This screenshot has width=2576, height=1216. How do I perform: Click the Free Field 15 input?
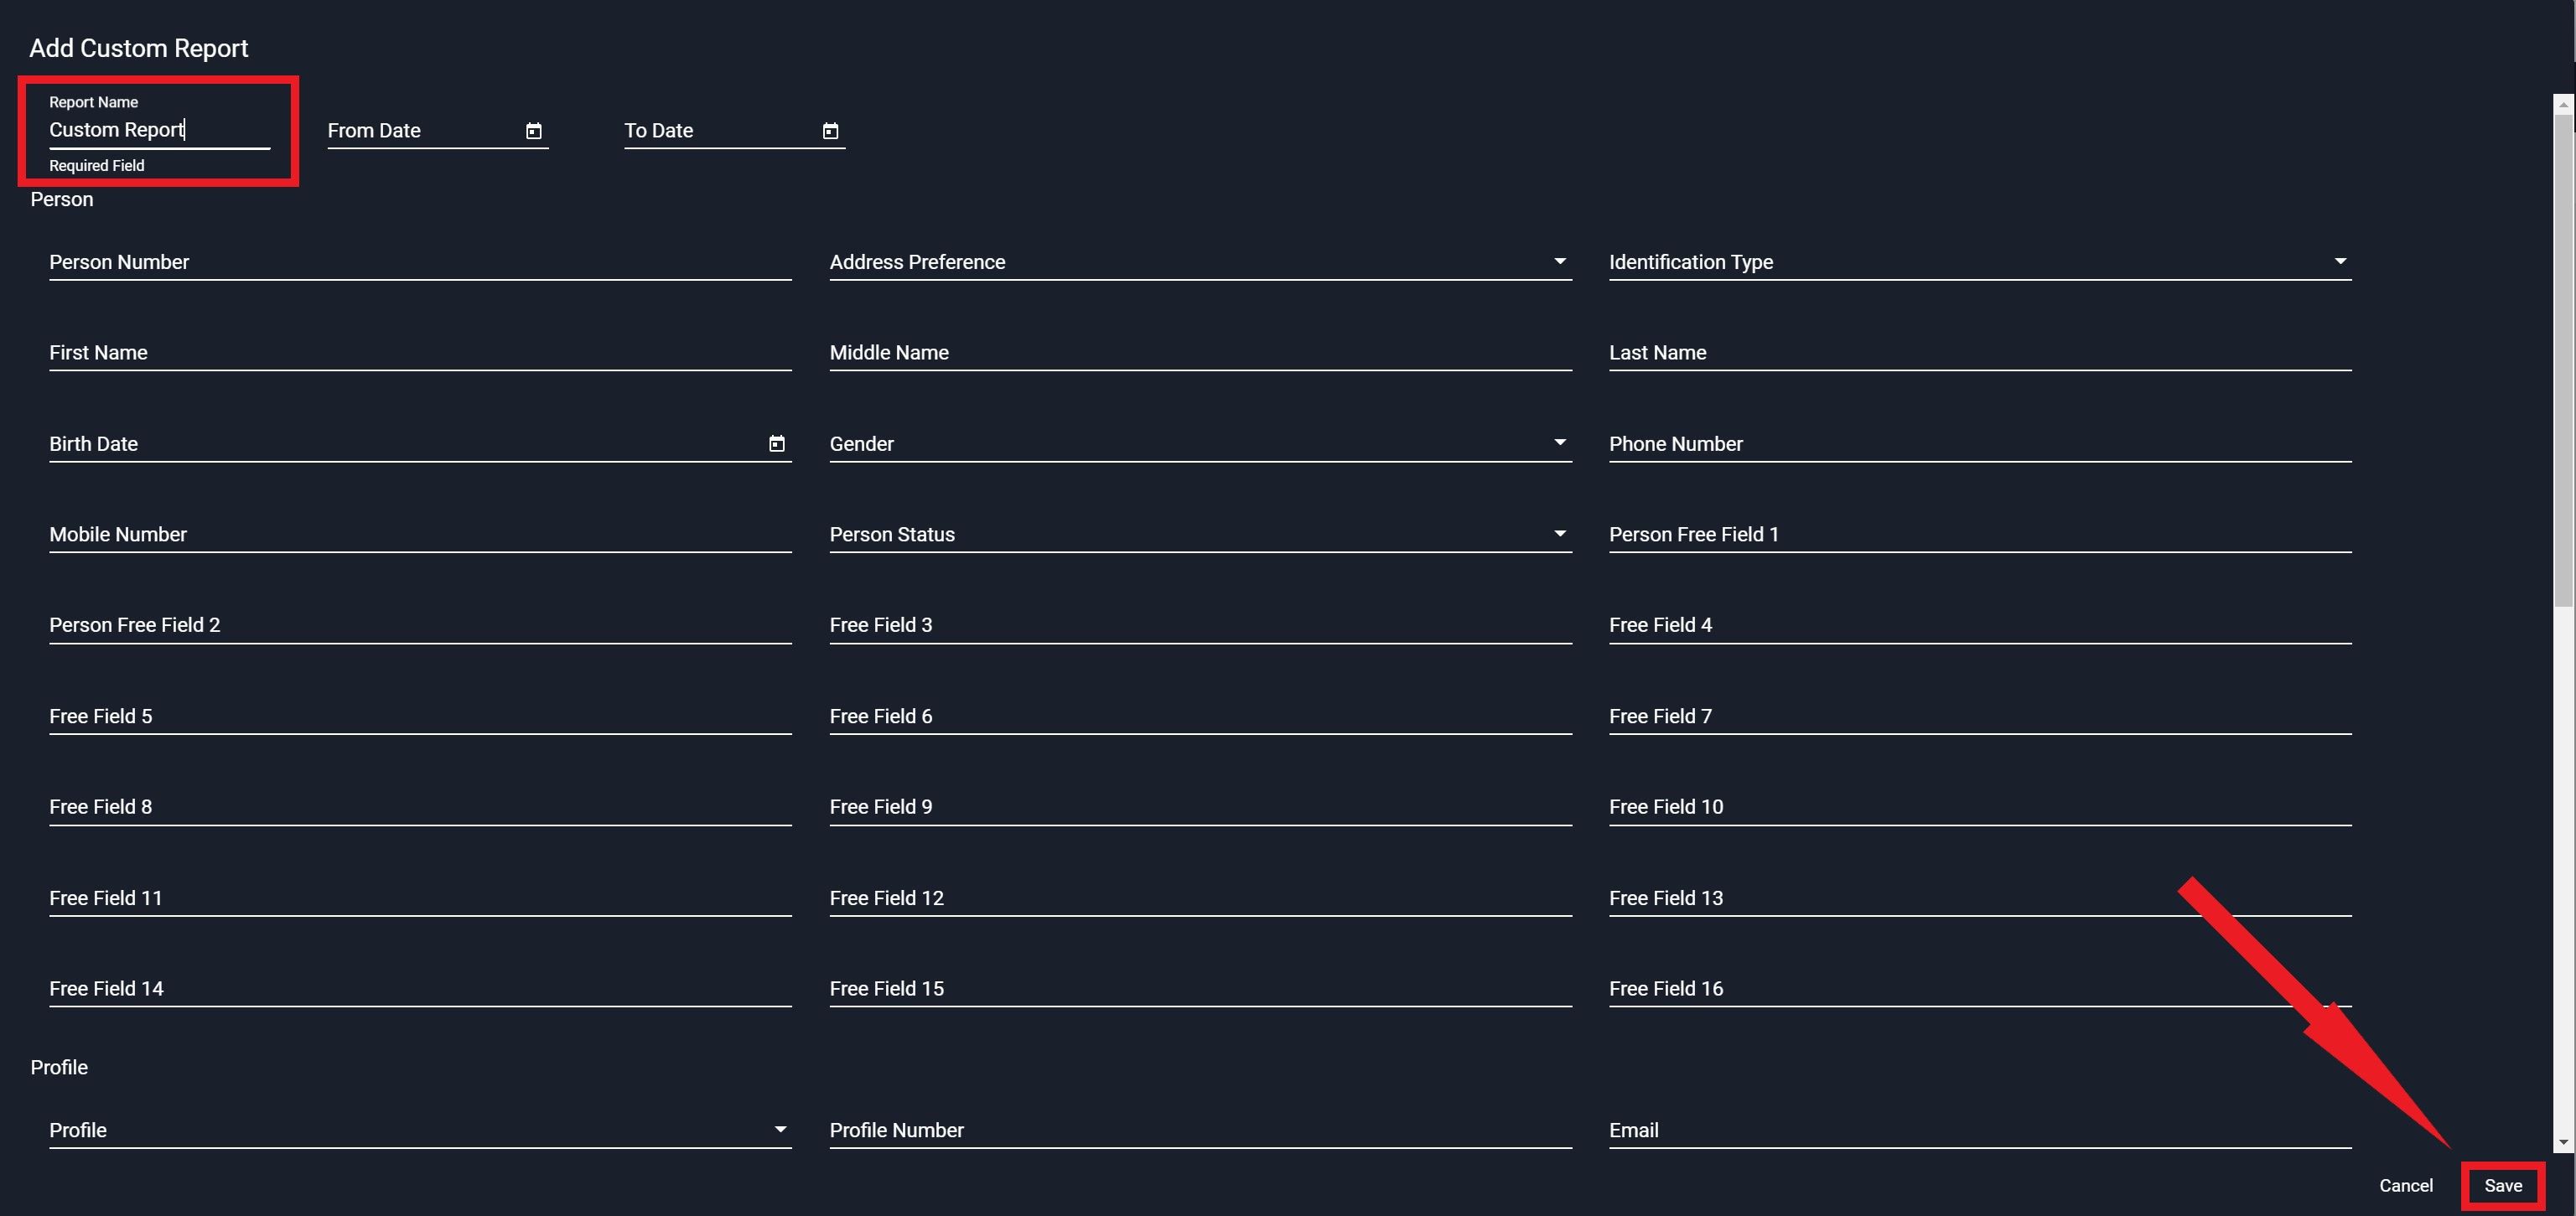coord(1201,990)
